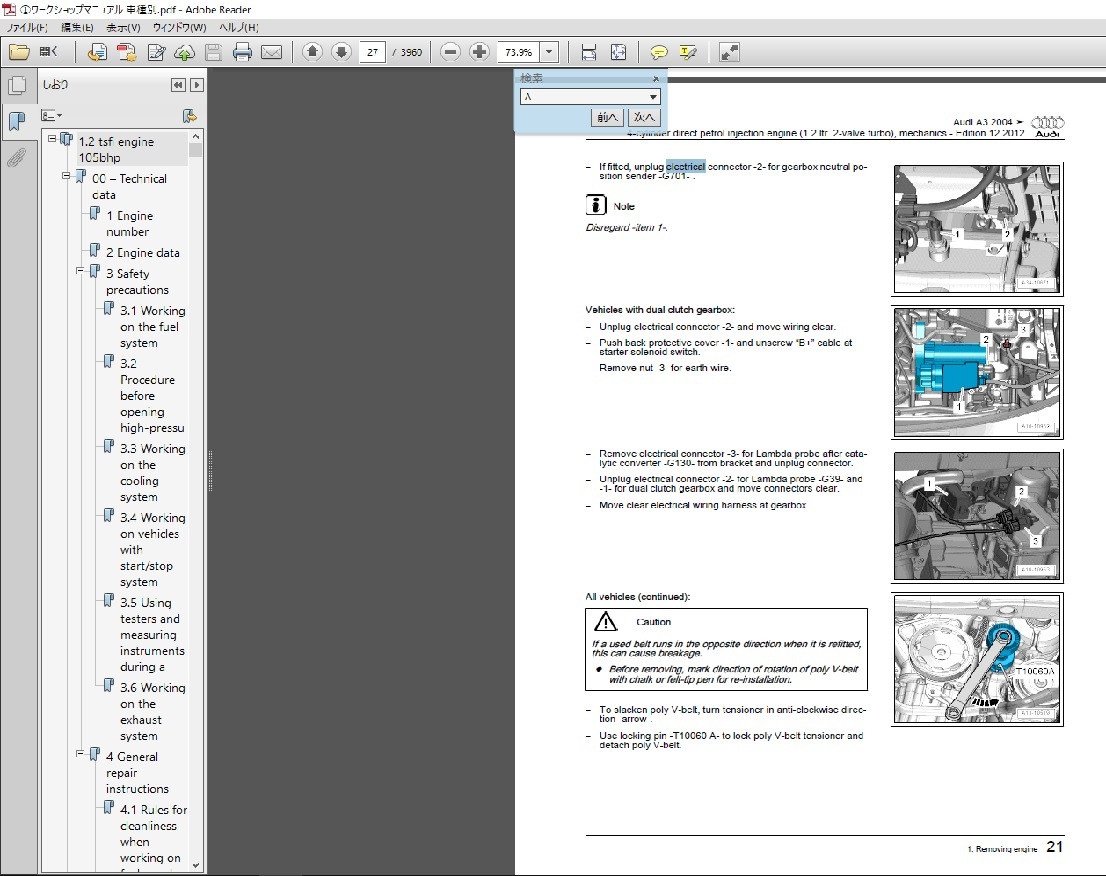Screen dimensions: 1106x876
Task: Select '00 – Technical data' bookmark text
Action: coord(129,187)
